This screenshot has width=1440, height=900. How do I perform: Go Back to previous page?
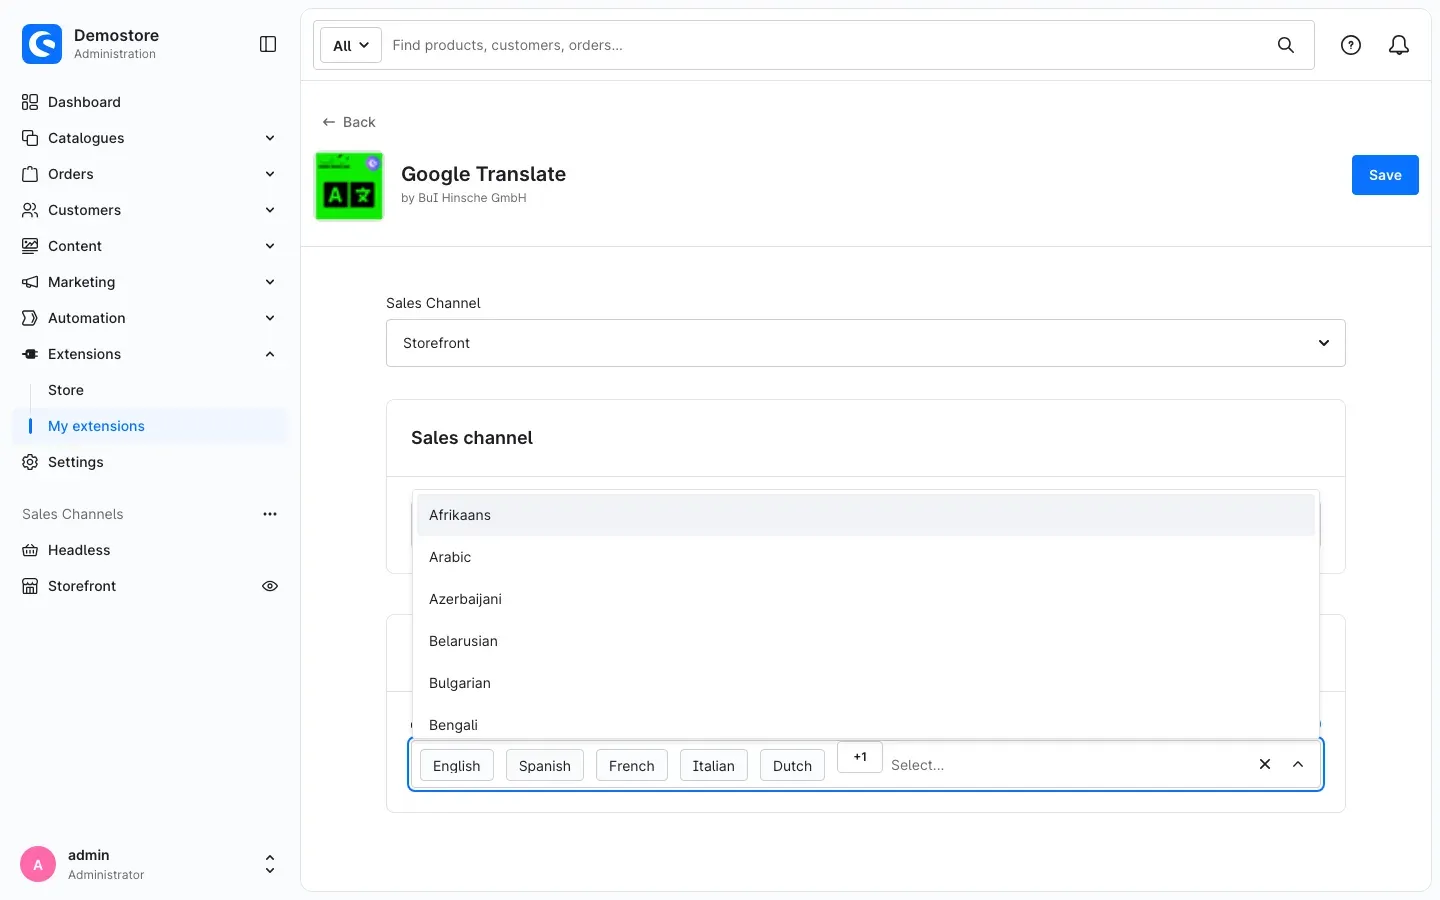[x=349, y=122]
